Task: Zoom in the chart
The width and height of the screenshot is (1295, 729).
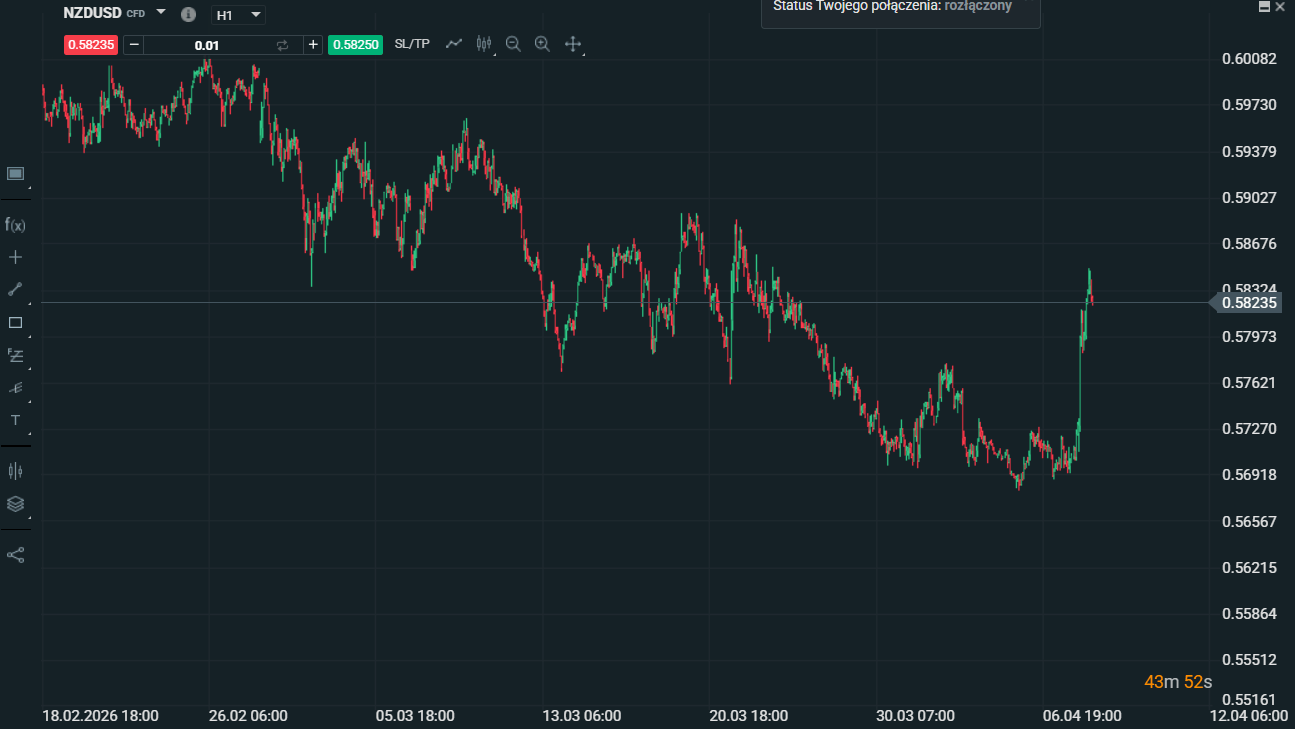Action: click(542, 44)
